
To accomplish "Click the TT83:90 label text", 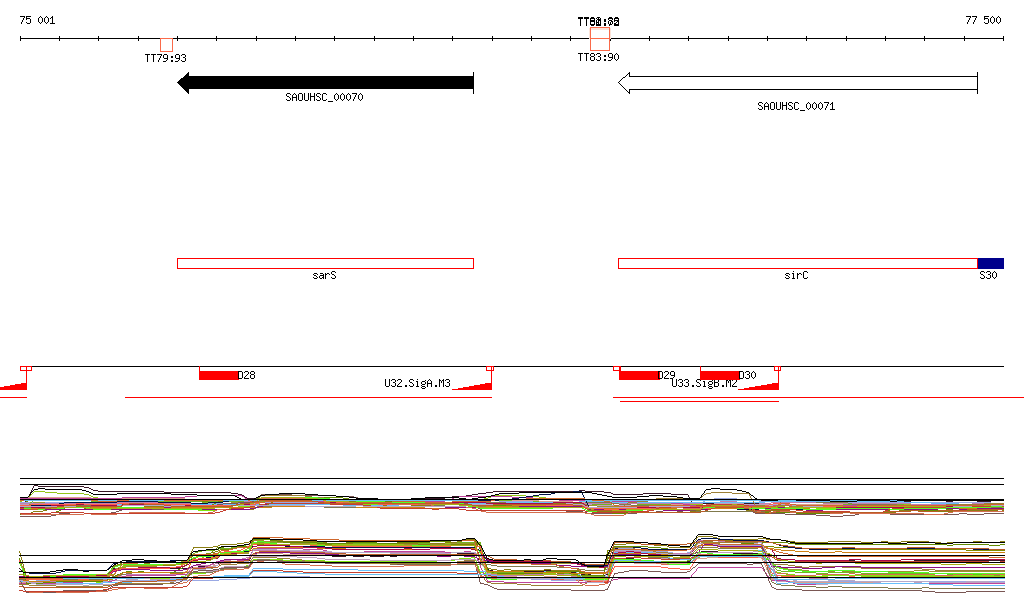I will coord(598,57).
